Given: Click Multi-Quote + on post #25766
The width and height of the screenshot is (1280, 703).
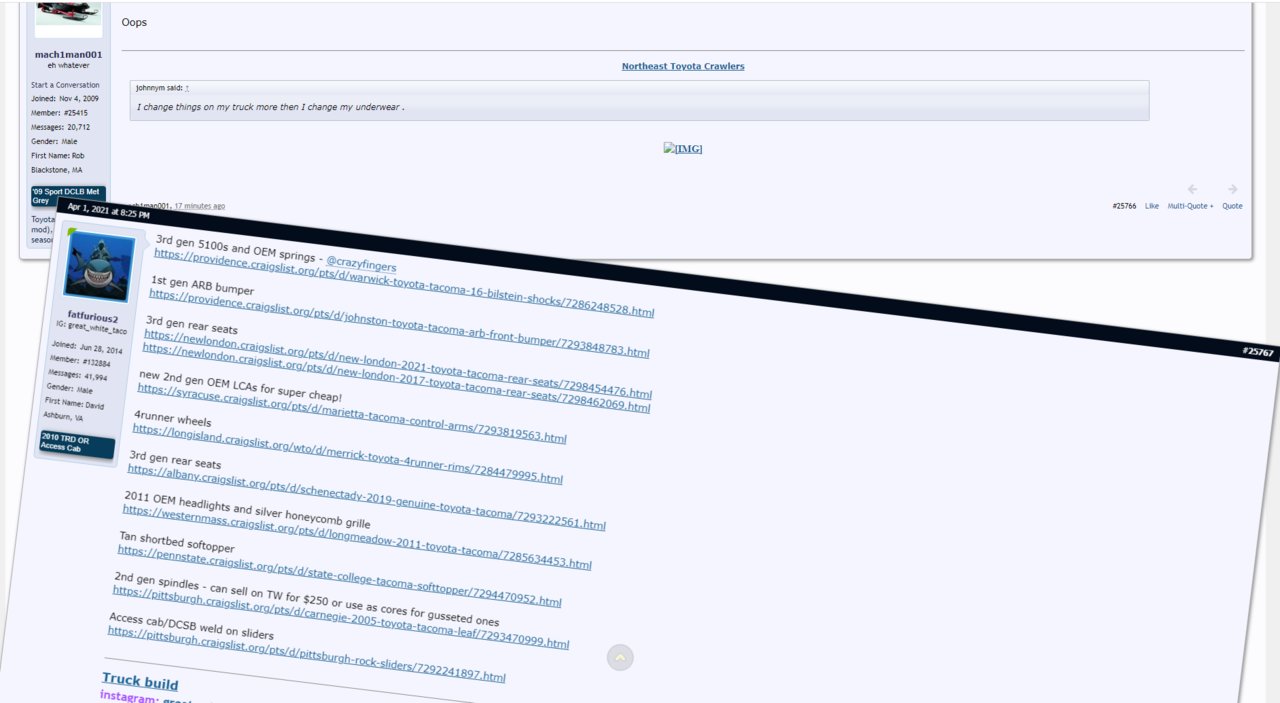Looking at the screenshot, I should [1190, 206].
